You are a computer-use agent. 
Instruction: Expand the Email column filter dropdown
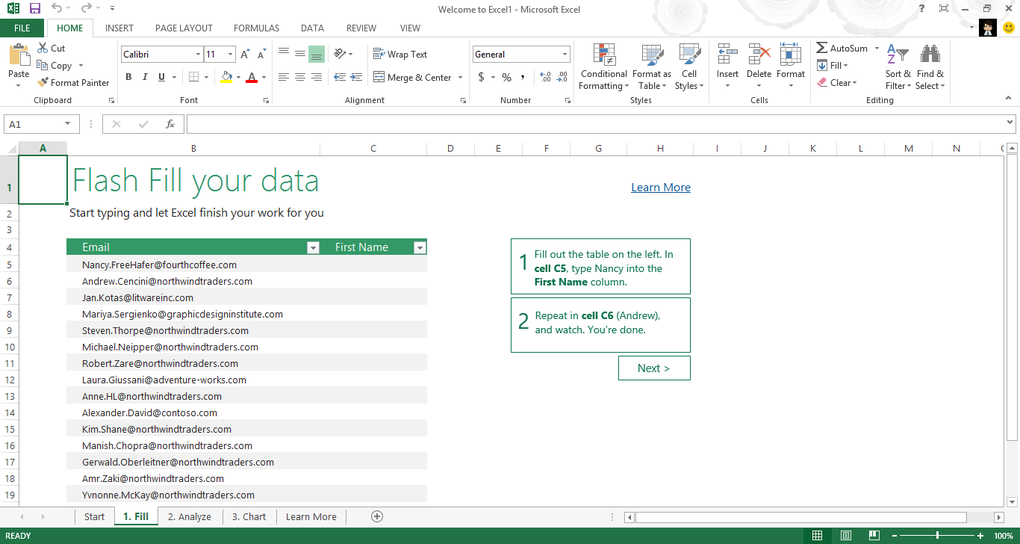(x=313, y=247)
